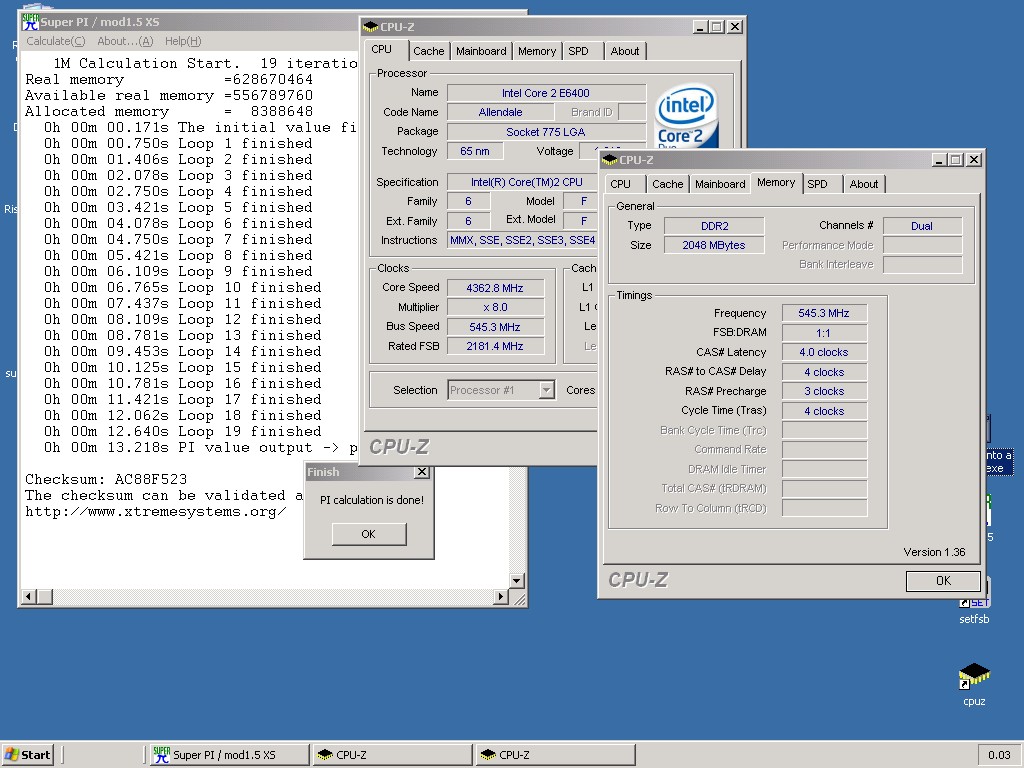Click the Version 1.36 label
The image size is (1024, 768).
(934, 552)
